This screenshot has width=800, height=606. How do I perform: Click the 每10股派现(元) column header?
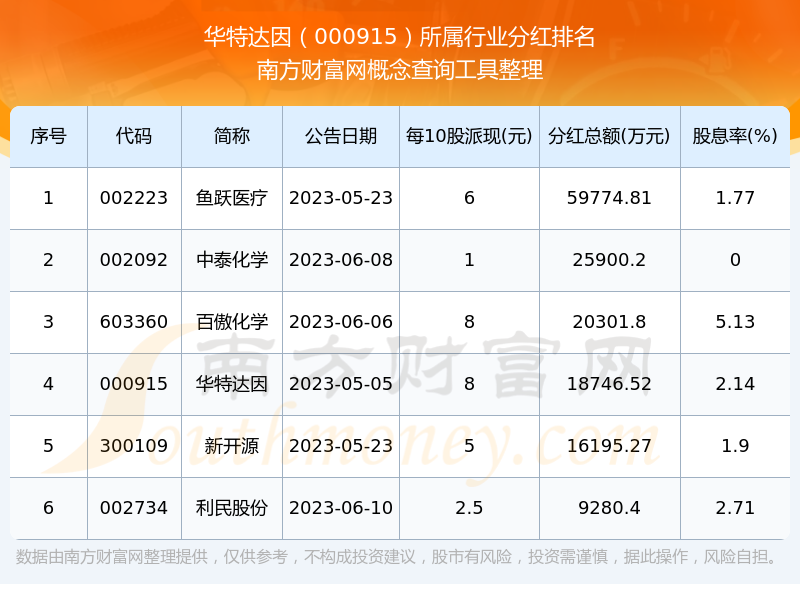point(469,136)
